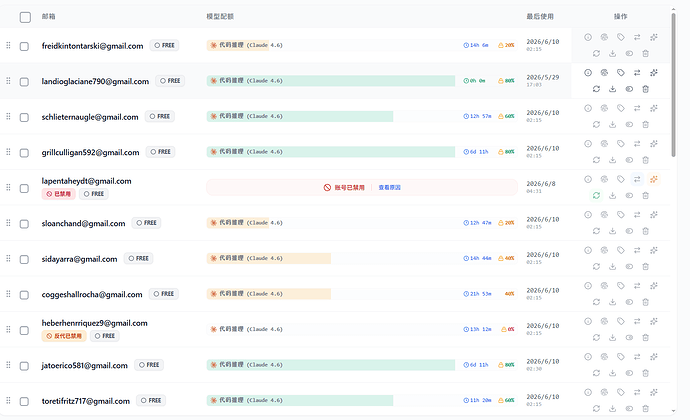
Task: Click red 已禁用 badge under lapentaheydt@gmail.com
Action: [59, 194]
